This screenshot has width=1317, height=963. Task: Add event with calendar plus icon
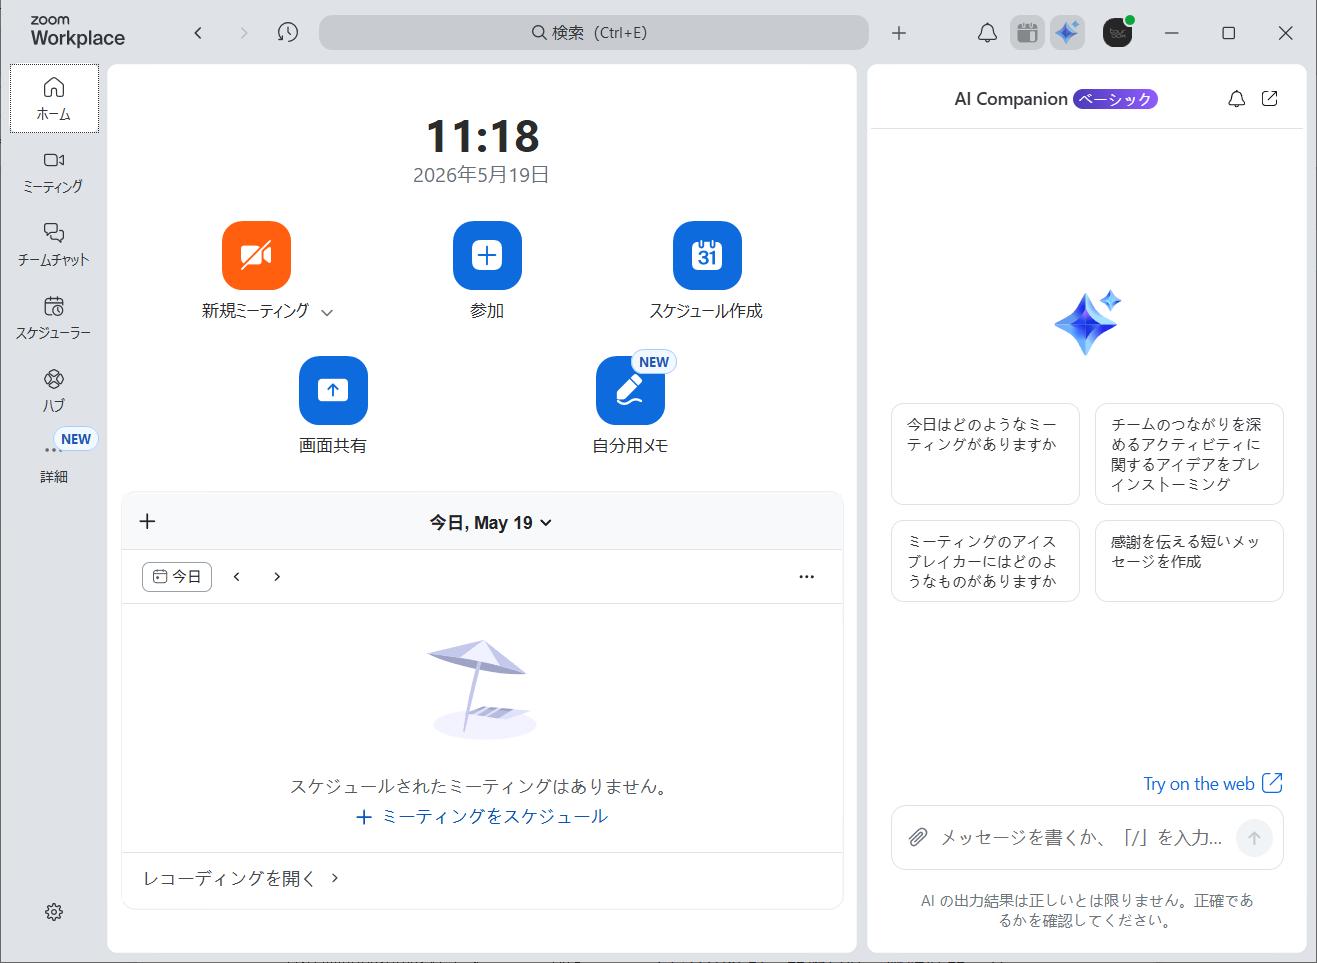point(147,521)
